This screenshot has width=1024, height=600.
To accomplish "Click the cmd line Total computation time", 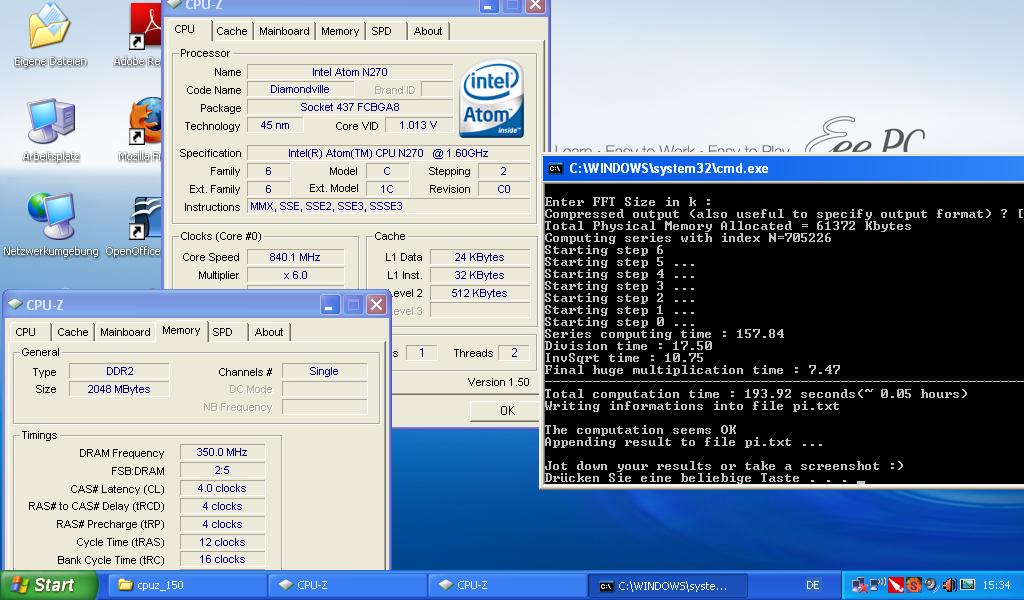I will 756,394.
